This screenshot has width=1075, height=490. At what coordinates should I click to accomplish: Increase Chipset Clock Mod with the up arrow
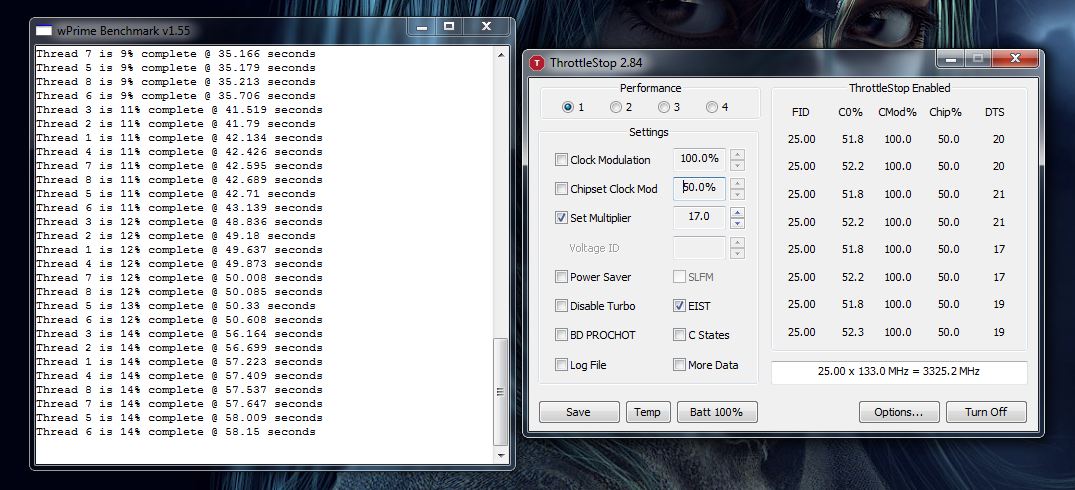(737, 184)
